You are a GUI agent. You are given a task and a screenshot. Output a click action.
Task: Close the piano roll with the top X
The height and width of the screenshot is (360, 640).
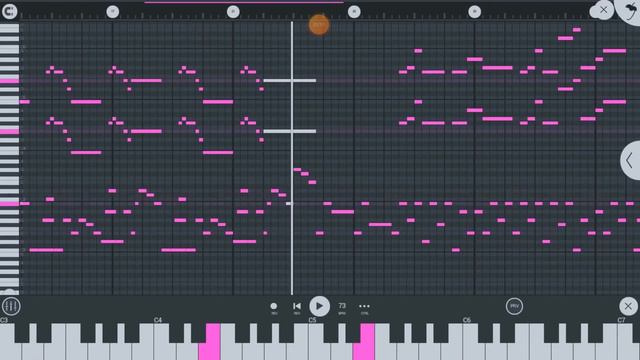tap(603, 10)
